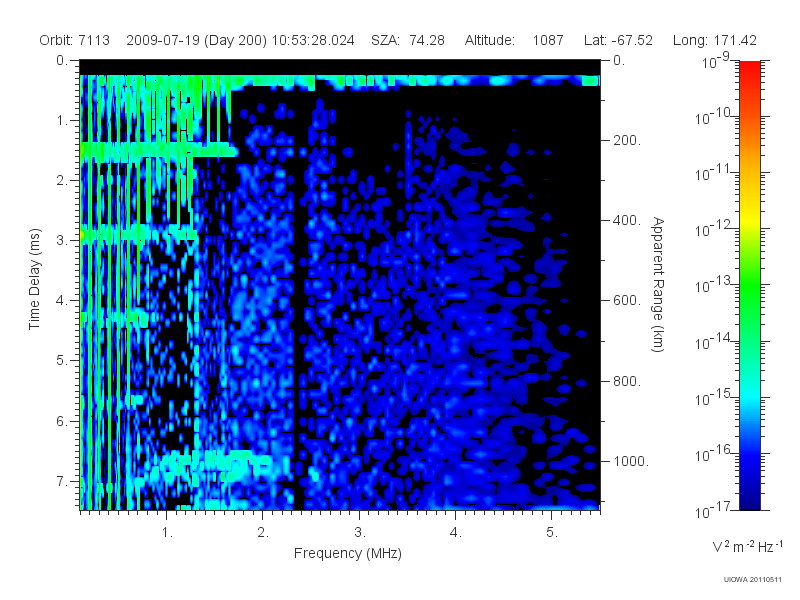Click the 'V² m⁻² Hz⁻¹' units label

pos(747,546)
